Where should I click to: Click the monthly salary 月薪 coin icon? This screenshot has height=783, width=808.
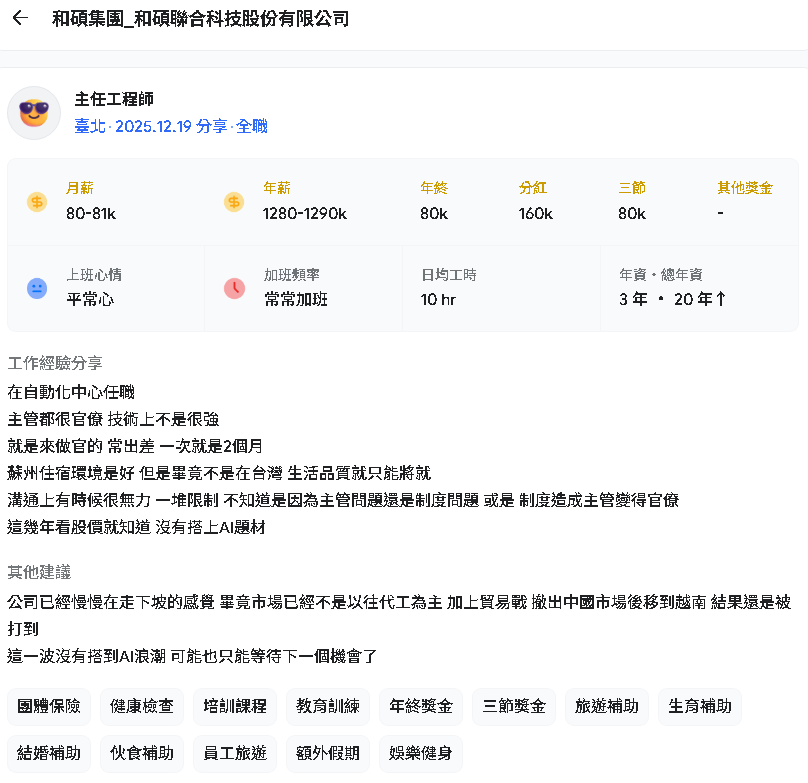pos(37,202)
